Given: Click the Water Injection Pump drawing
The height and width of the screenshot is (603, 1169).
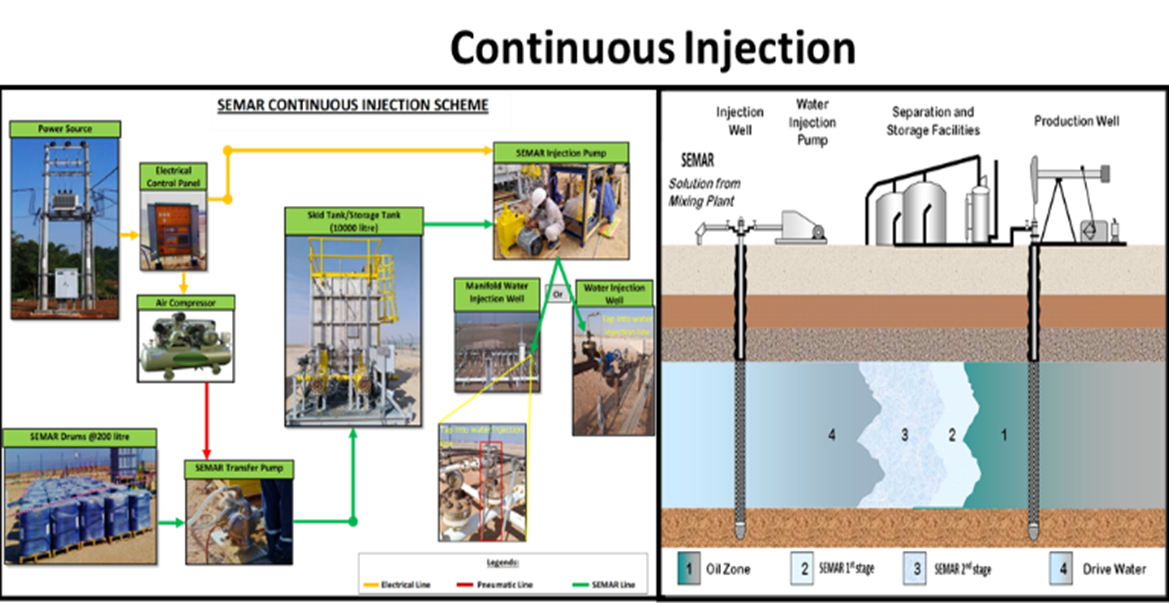Looking at the screenshot, I should 795,227.
